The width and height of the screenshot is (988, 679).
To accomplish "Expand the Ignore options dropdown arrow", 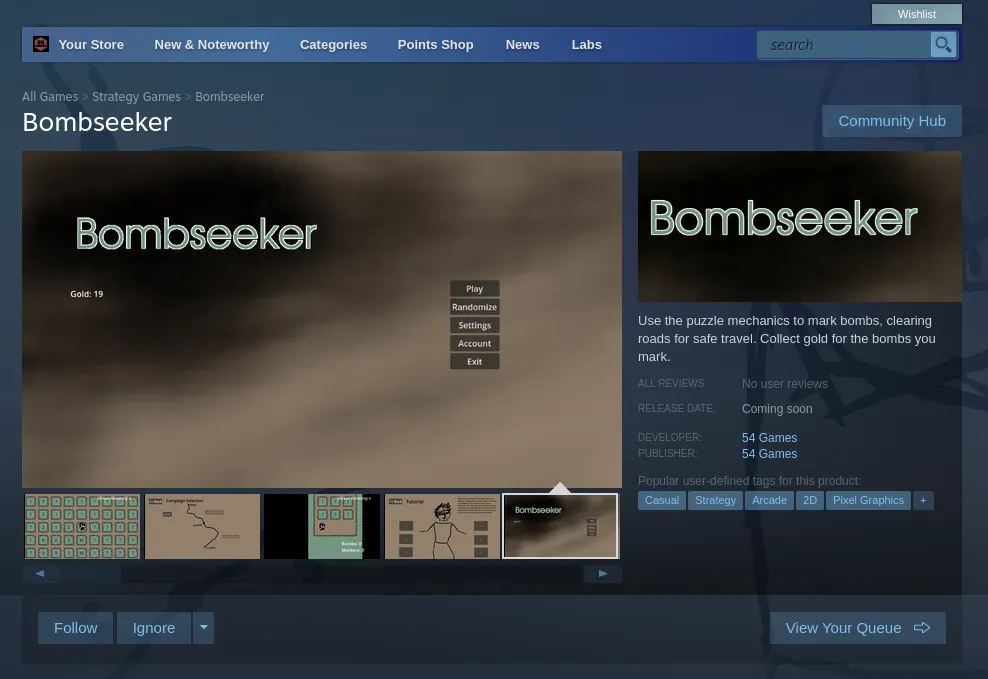I will click(x=204, y=628).
